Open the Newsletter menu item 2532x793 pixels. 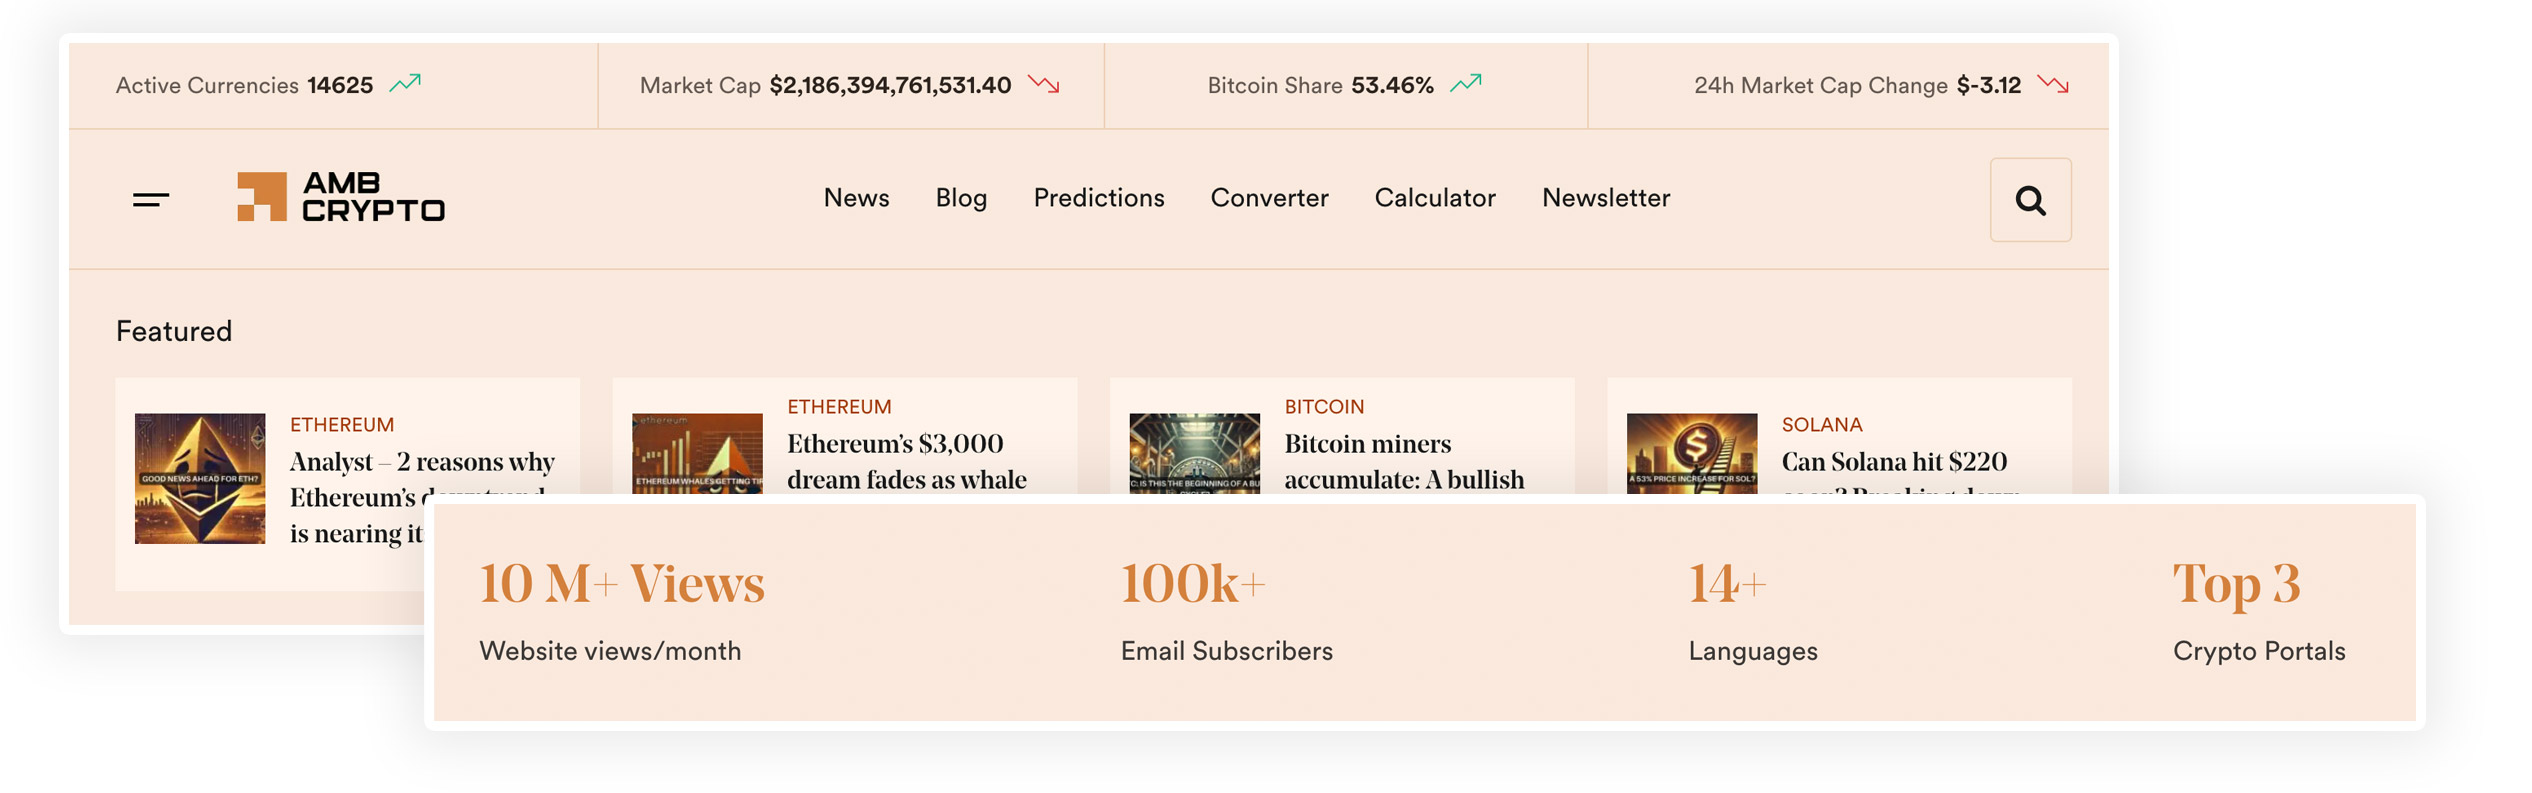coord(1606,198)
